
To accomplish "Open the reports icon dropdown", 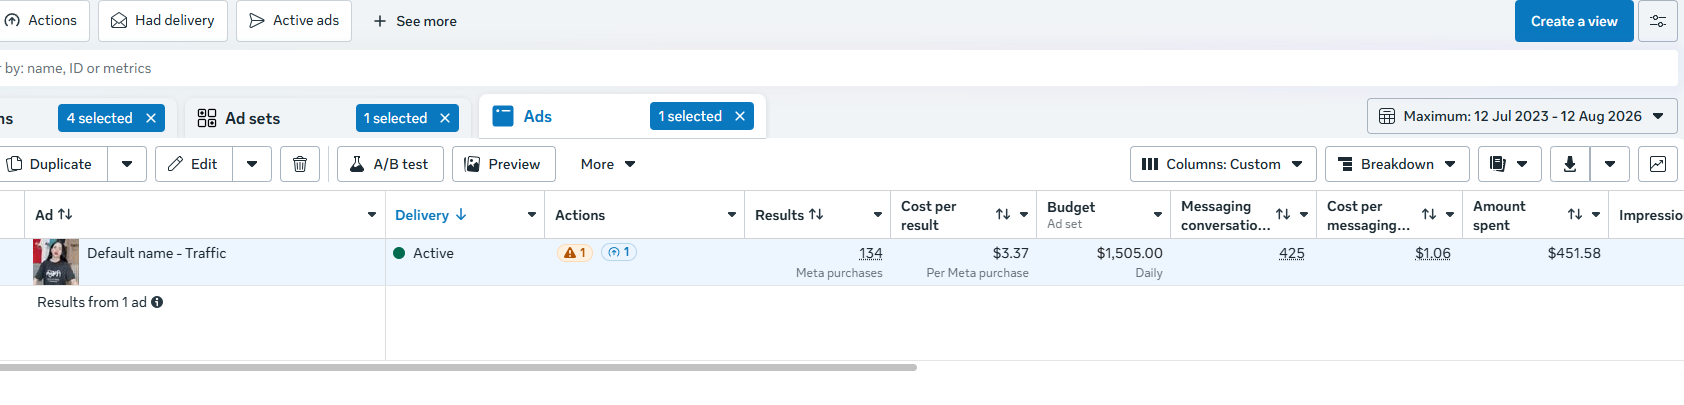I will pos(1509,164).
